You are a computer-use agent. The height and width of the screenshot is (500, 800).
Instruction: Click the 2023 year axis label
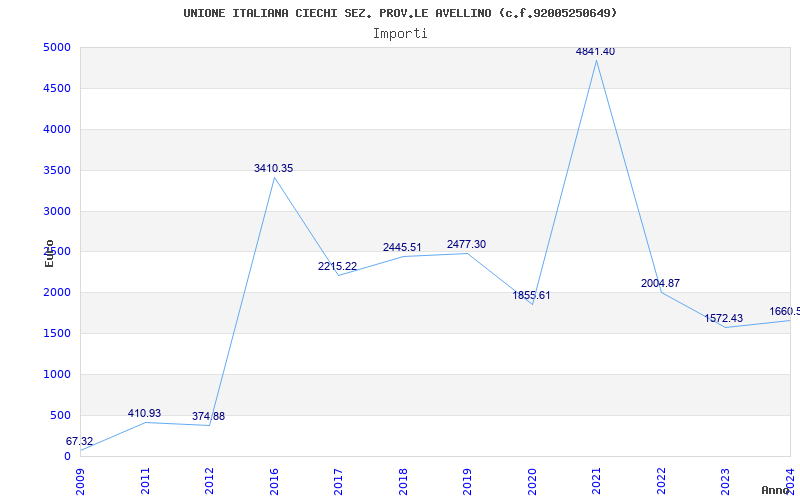coord(726,481)
